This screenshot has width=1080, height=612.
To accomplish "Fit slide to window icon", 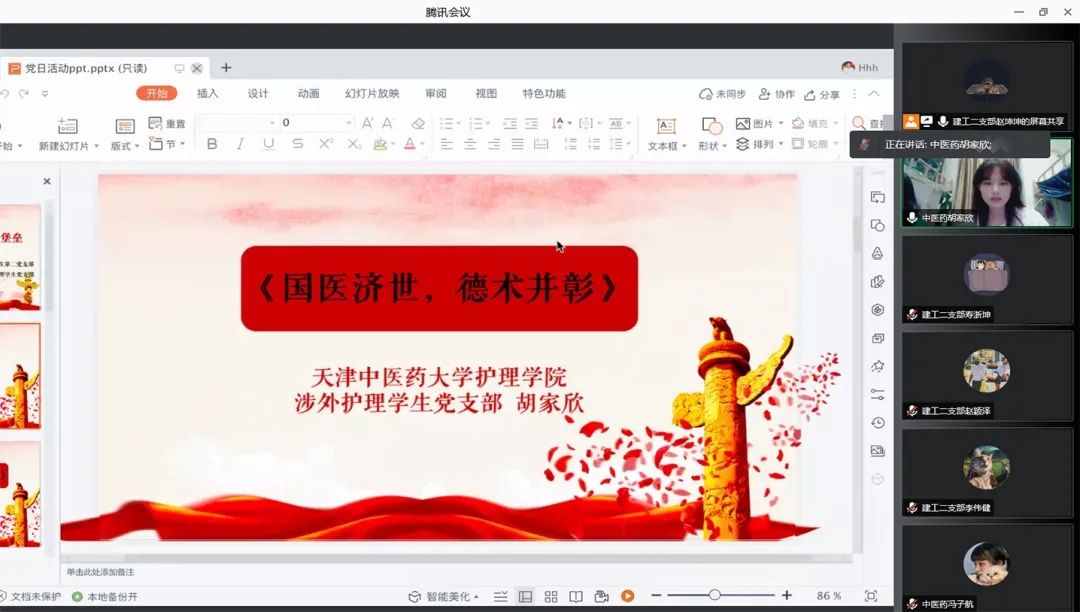I will pos(871,595).
